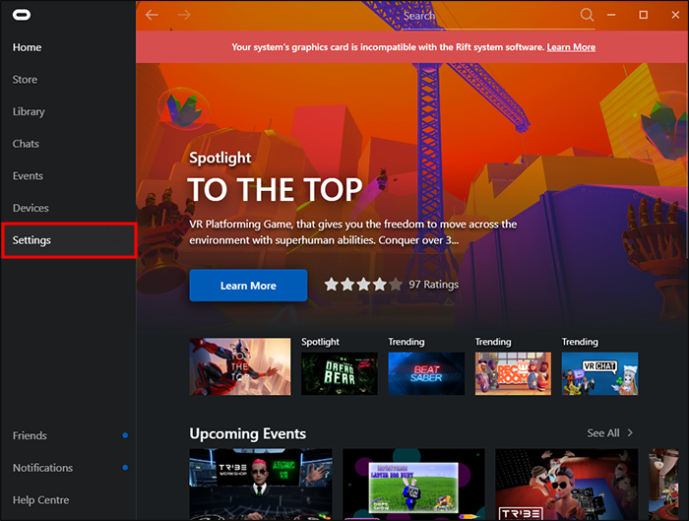Screen dimensions: 689x521
Task: Open the Help Centre
Action: (40, 500)
